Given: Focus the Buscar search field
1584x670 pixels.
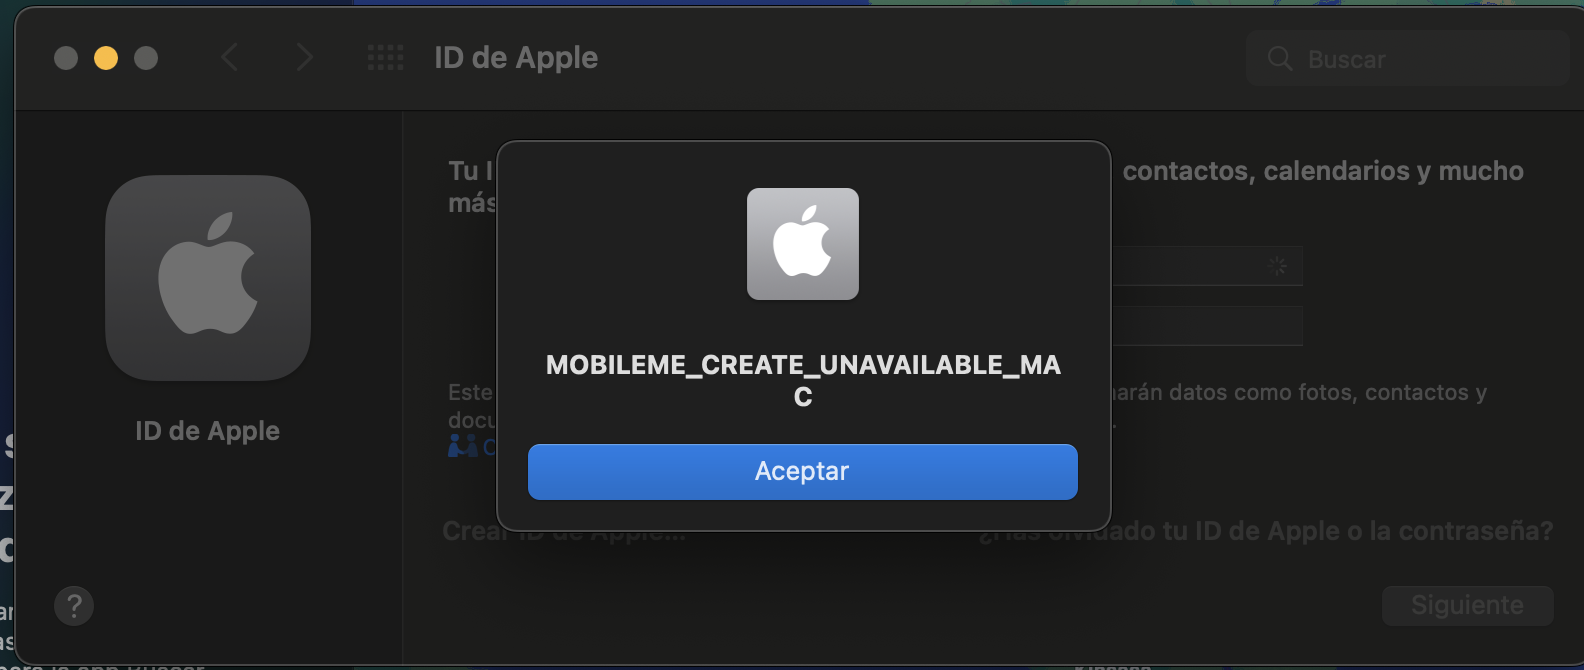Looking at the screenshot, I should 1408,59.
